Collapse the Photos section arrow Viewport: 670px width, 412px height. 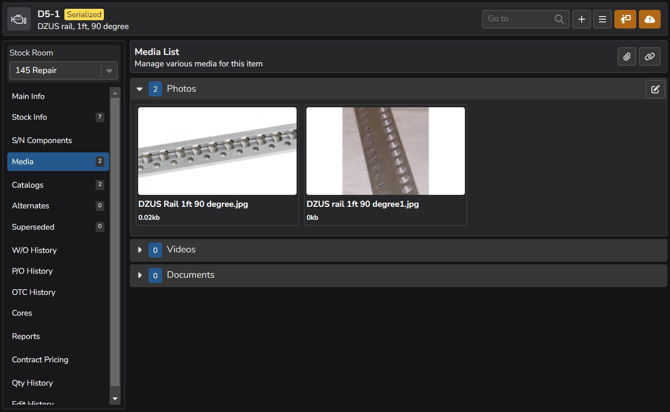[139, 89]
